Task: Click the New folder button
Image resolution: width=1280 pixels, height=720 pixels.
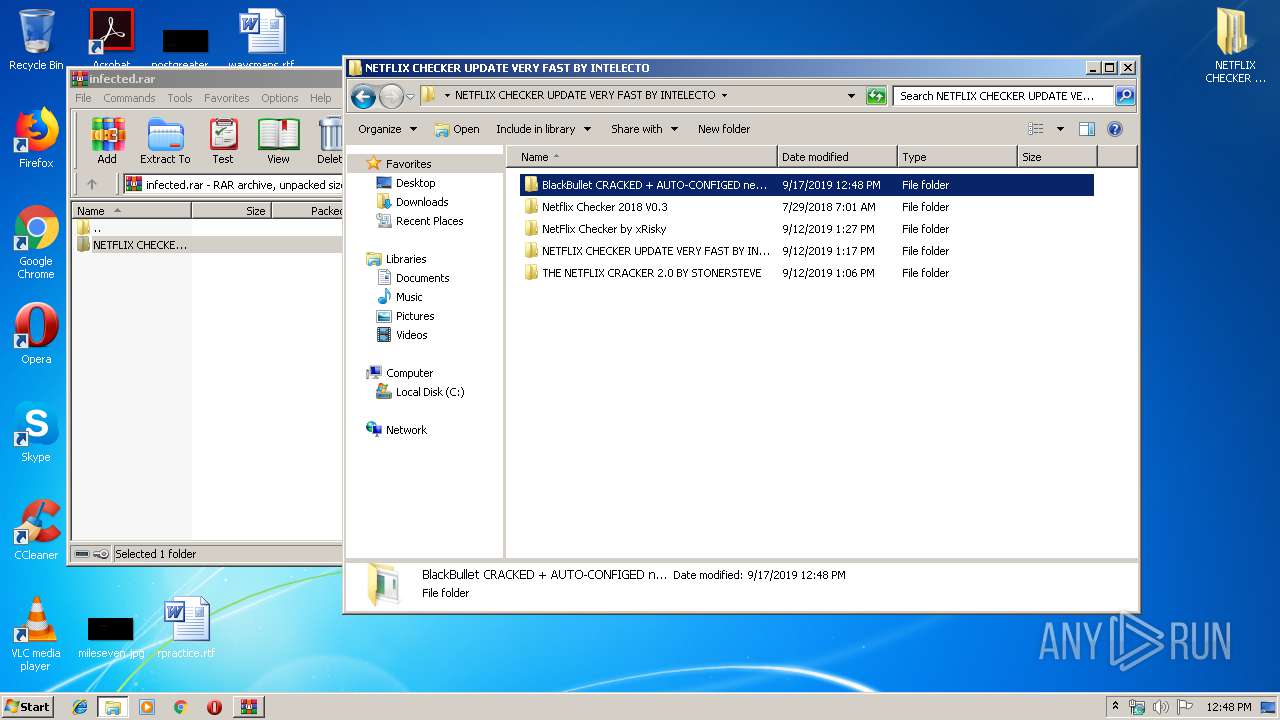Action: [724, 129]
